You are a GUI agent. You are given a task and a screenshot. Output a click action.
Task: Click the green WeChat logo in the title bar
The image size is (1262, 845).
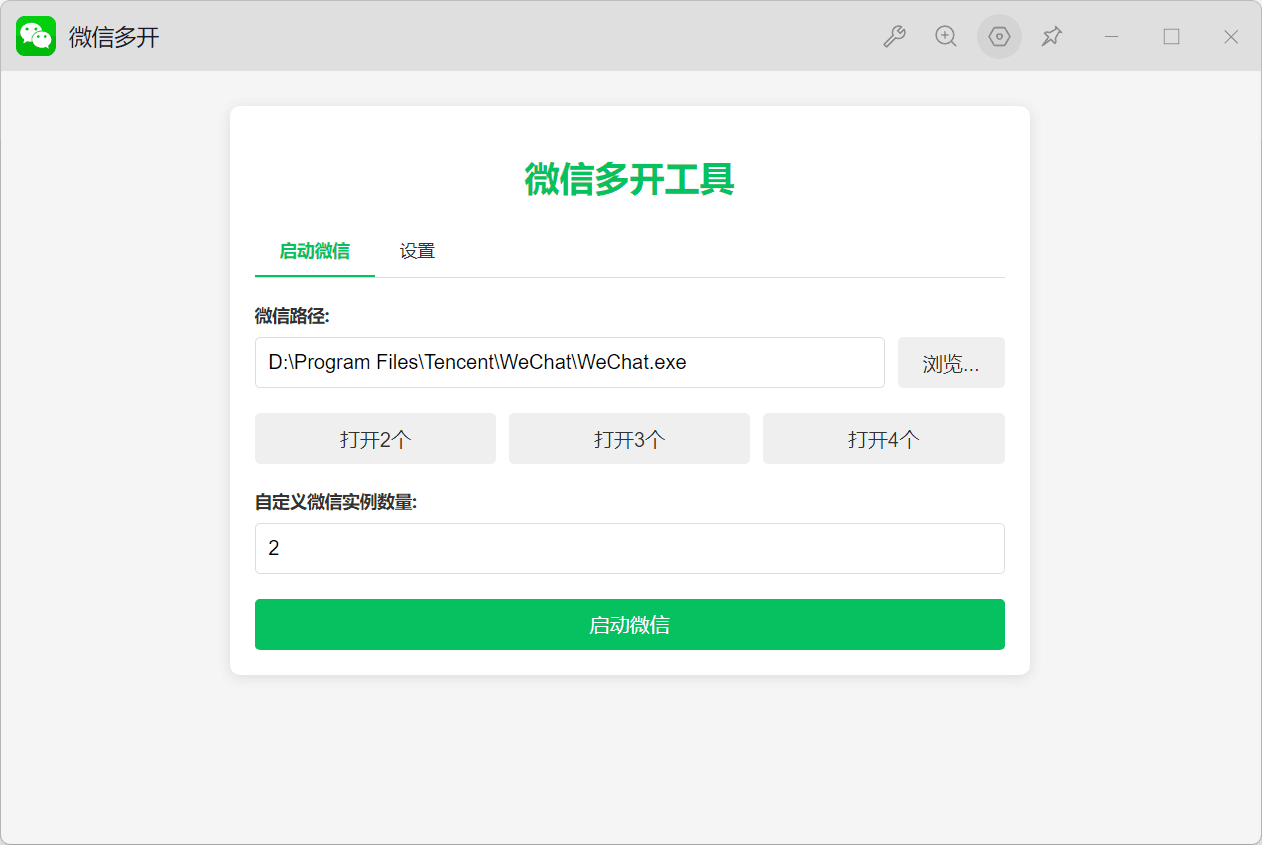[36, 36]
